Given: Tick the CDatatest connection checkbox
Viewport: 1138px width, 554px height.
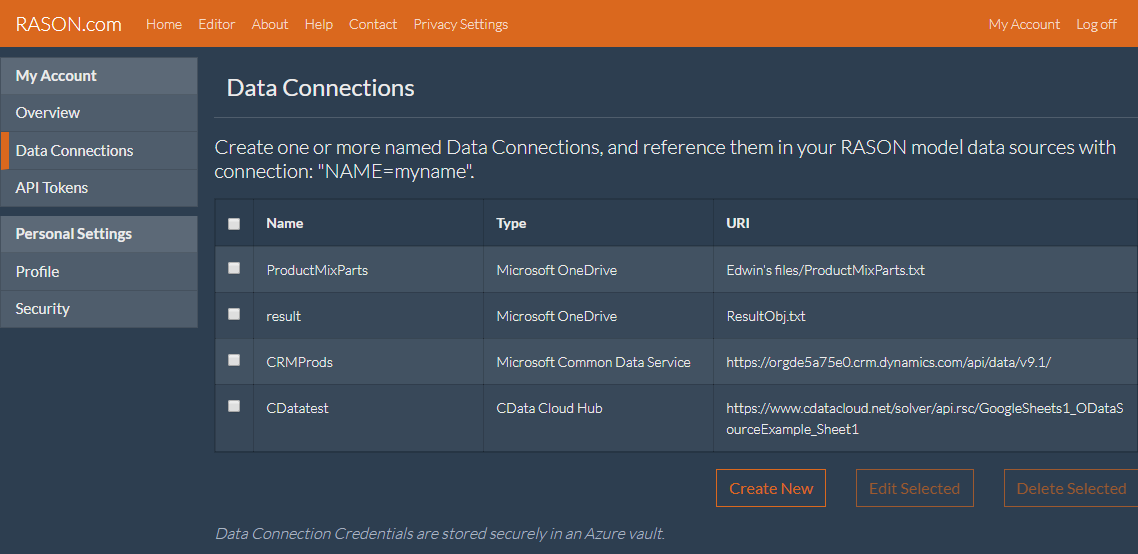Looking at the screenshot, I should click(x=234, y=406).
